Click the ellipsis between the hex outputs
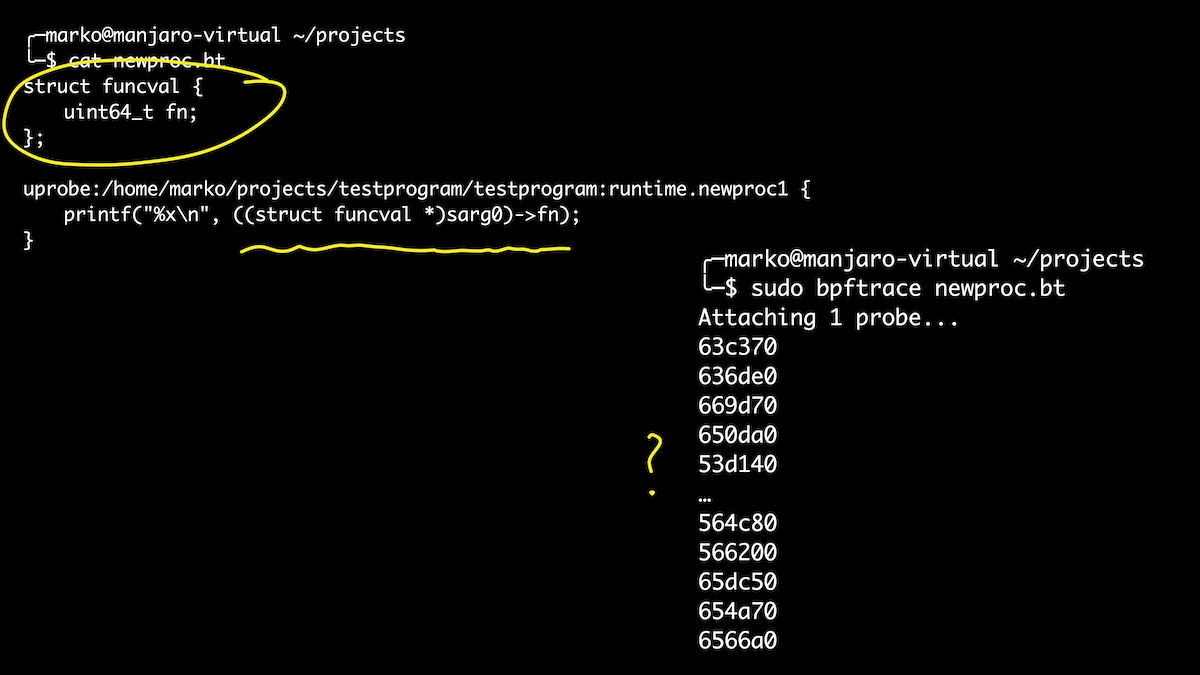 [x=705, y=496]
